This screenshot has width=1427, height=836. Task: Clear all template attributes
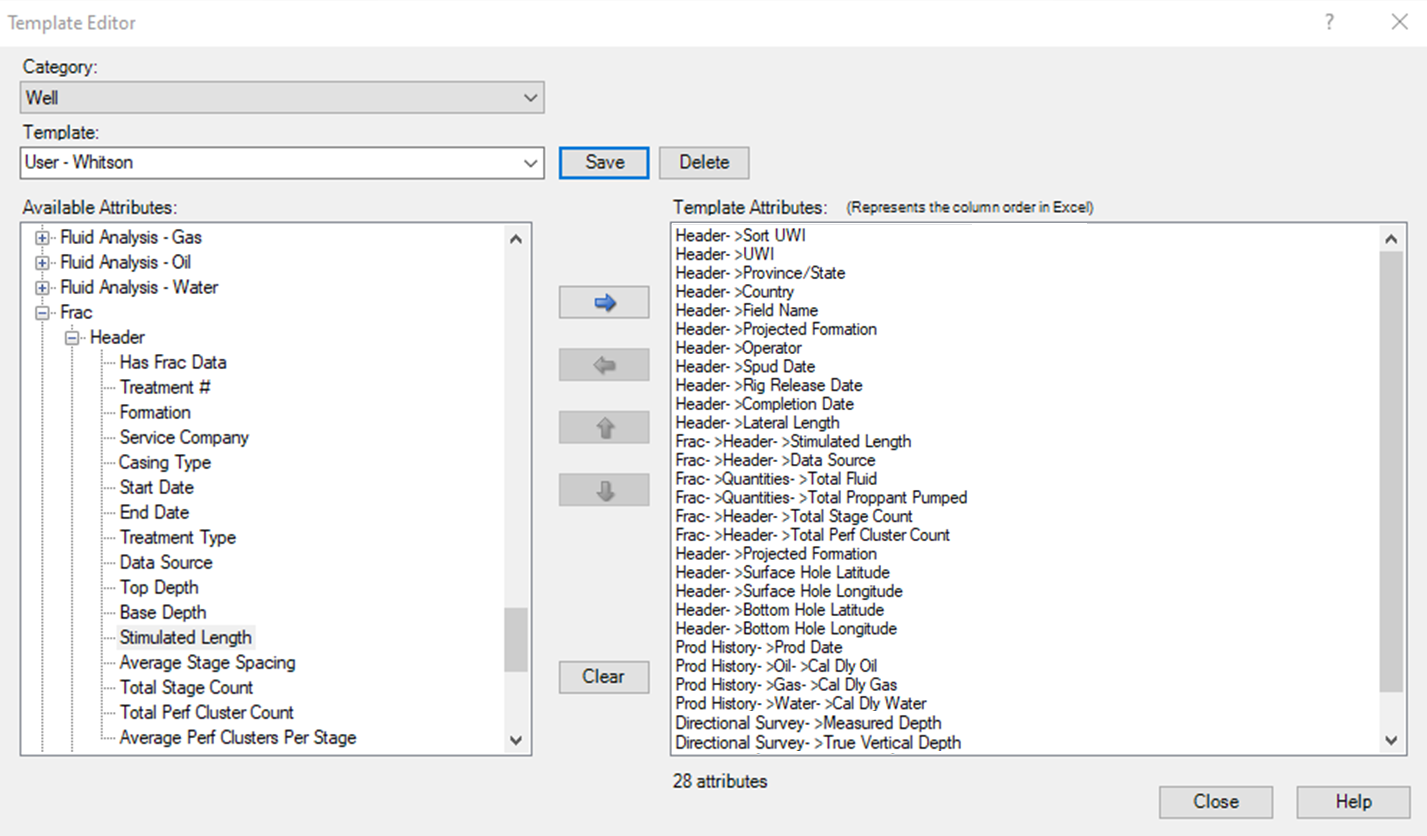click(602, 677)
